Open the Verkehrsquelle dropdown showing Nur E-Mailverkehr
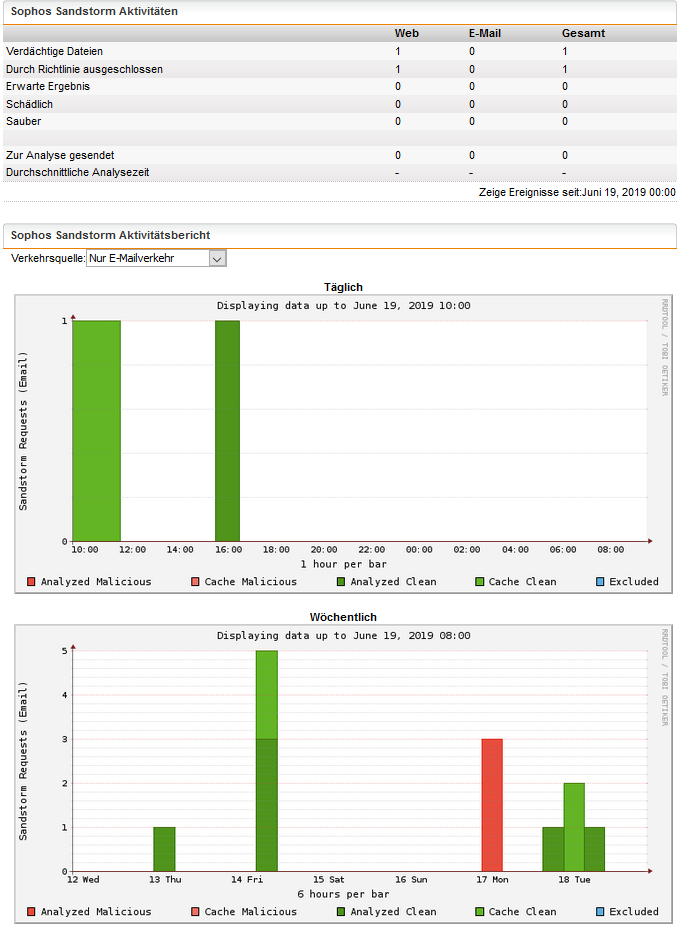678x927 pixels. coord(156,258)
